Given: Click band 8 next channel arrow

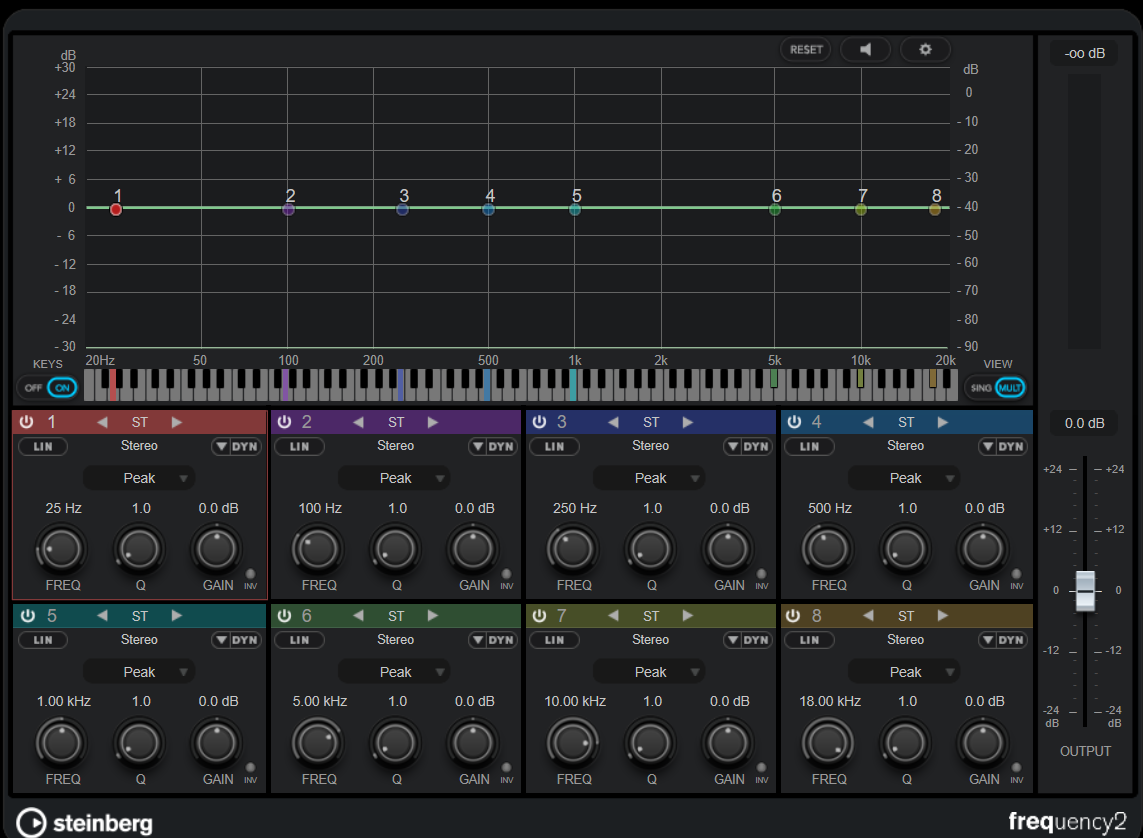Looking at the screenshot, I should click(x=943, y=616).
